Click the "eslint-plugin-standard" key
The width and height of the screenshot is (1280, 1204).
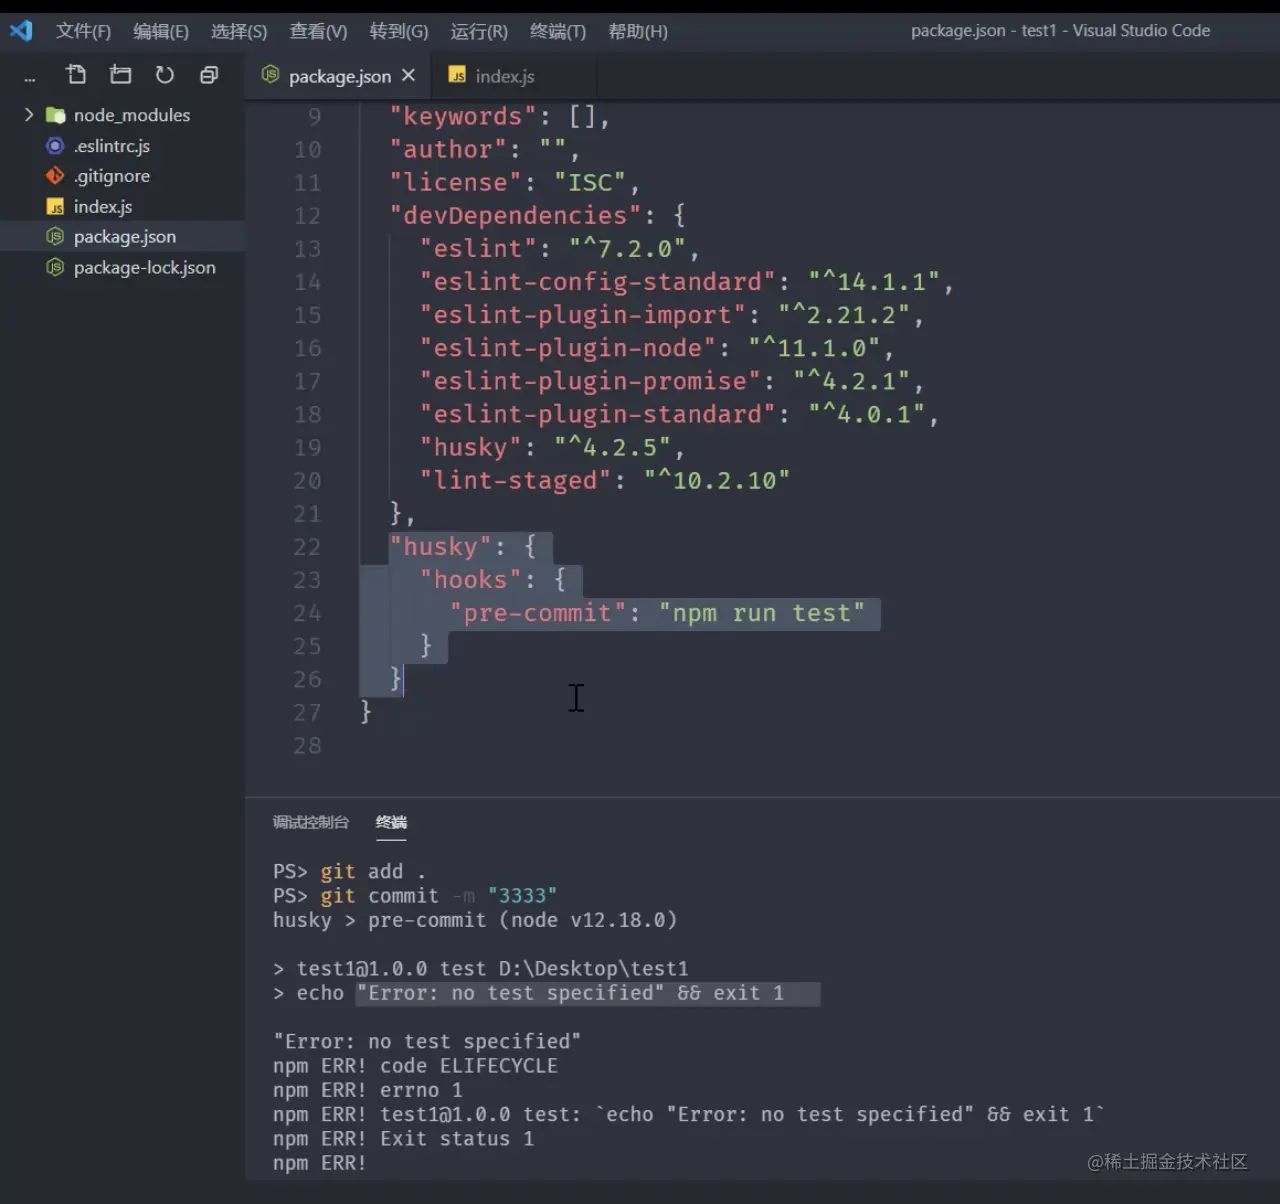tap(598, 414)
